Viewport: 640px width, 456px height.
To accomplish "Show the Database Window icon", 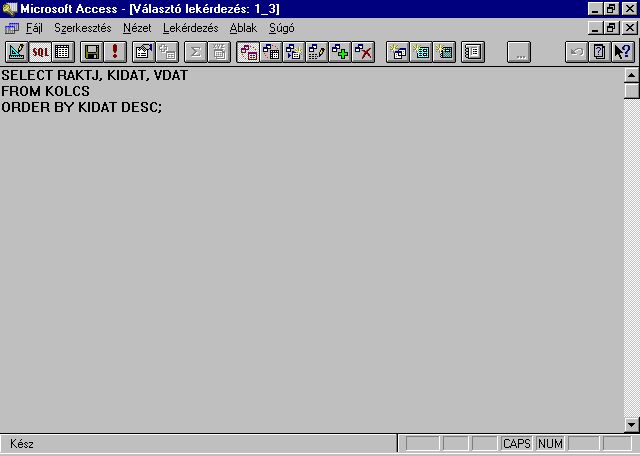I will [473, 52].
